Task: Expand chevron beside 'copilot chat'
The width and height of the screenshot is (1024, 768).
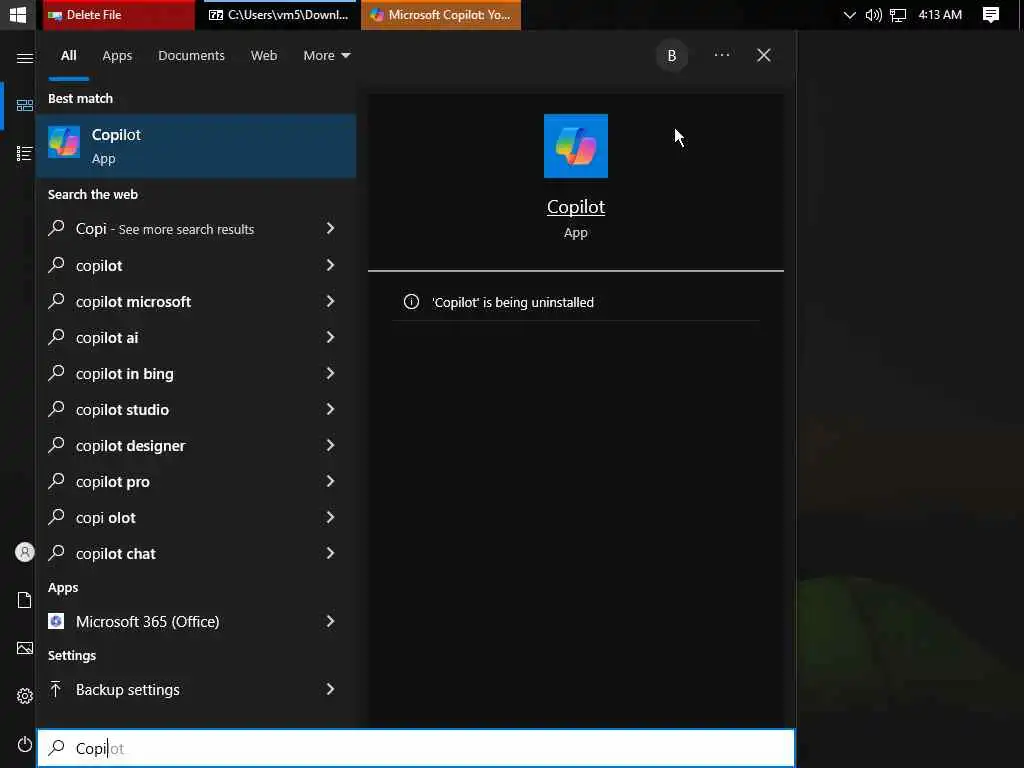Action: 330,553
